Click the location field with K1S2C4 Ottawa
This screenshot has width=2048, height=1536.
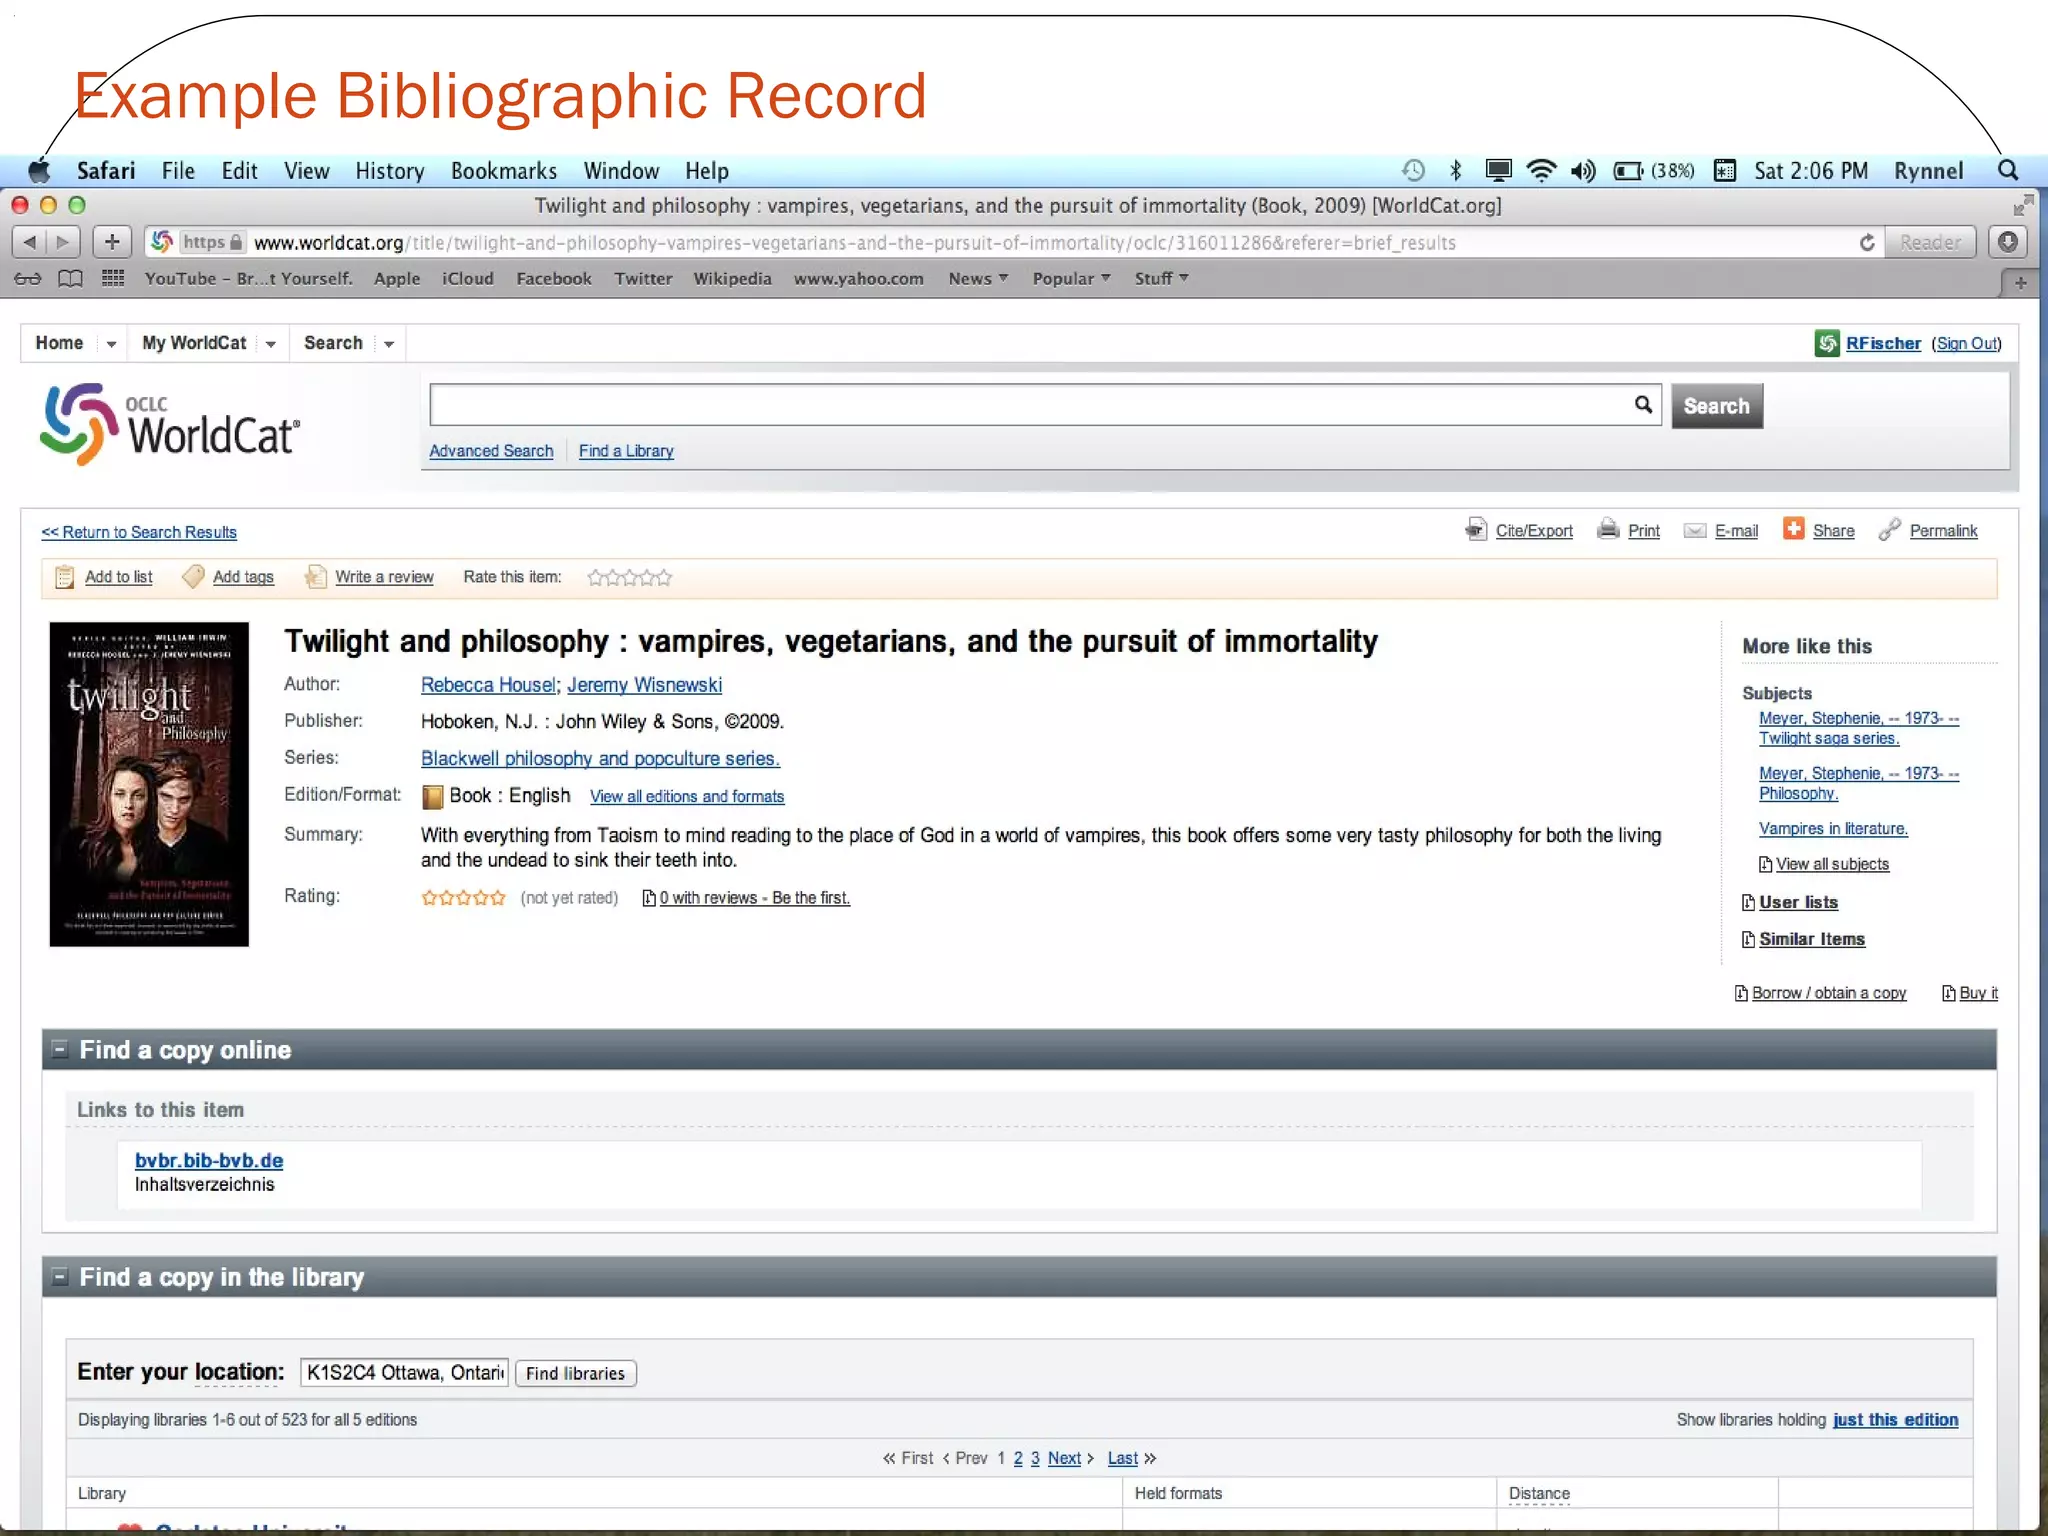(404, 1372)
